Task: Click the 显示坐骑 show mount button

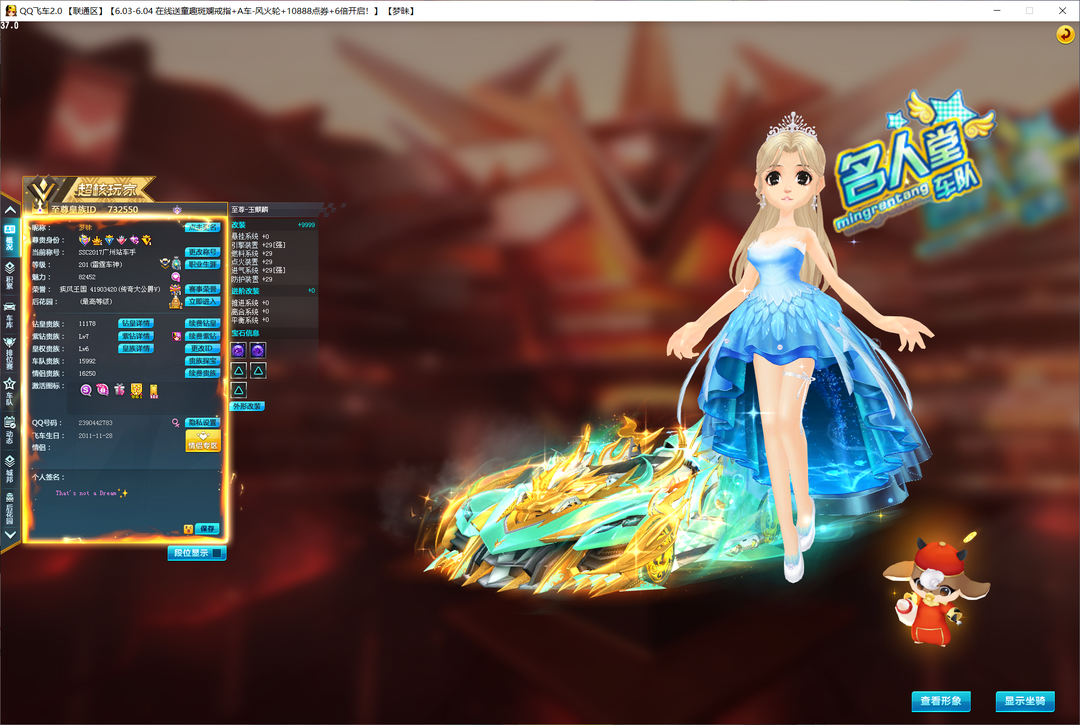Action: pyautogui.click(x=1025, y=700)
